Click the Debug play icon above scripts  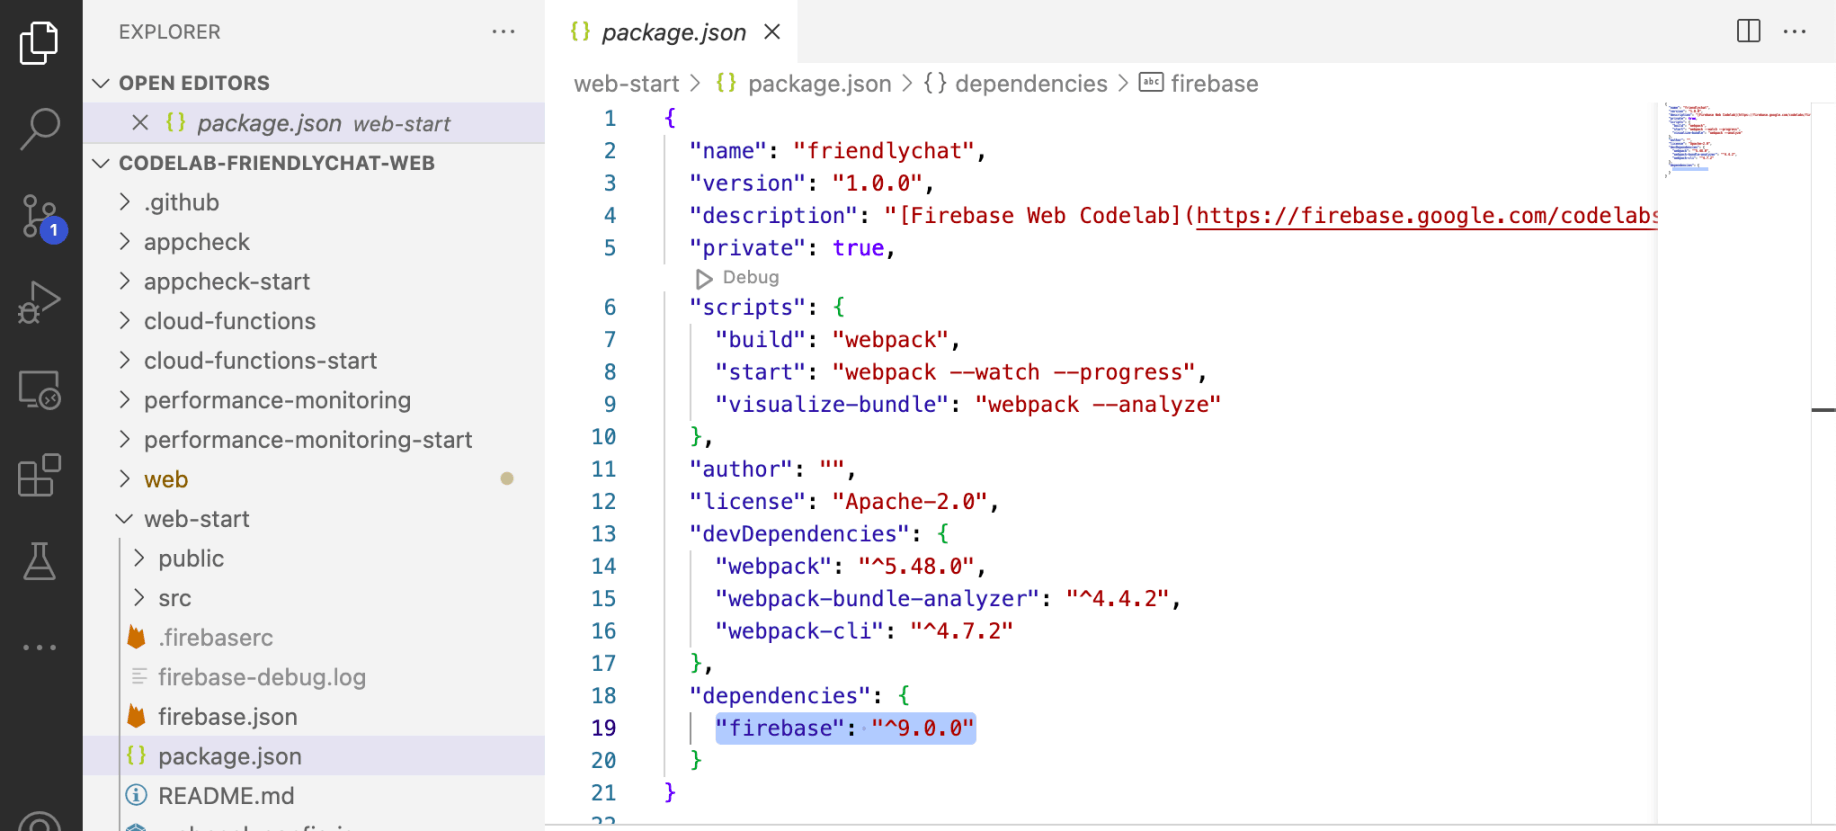click(x=704, y=278)
